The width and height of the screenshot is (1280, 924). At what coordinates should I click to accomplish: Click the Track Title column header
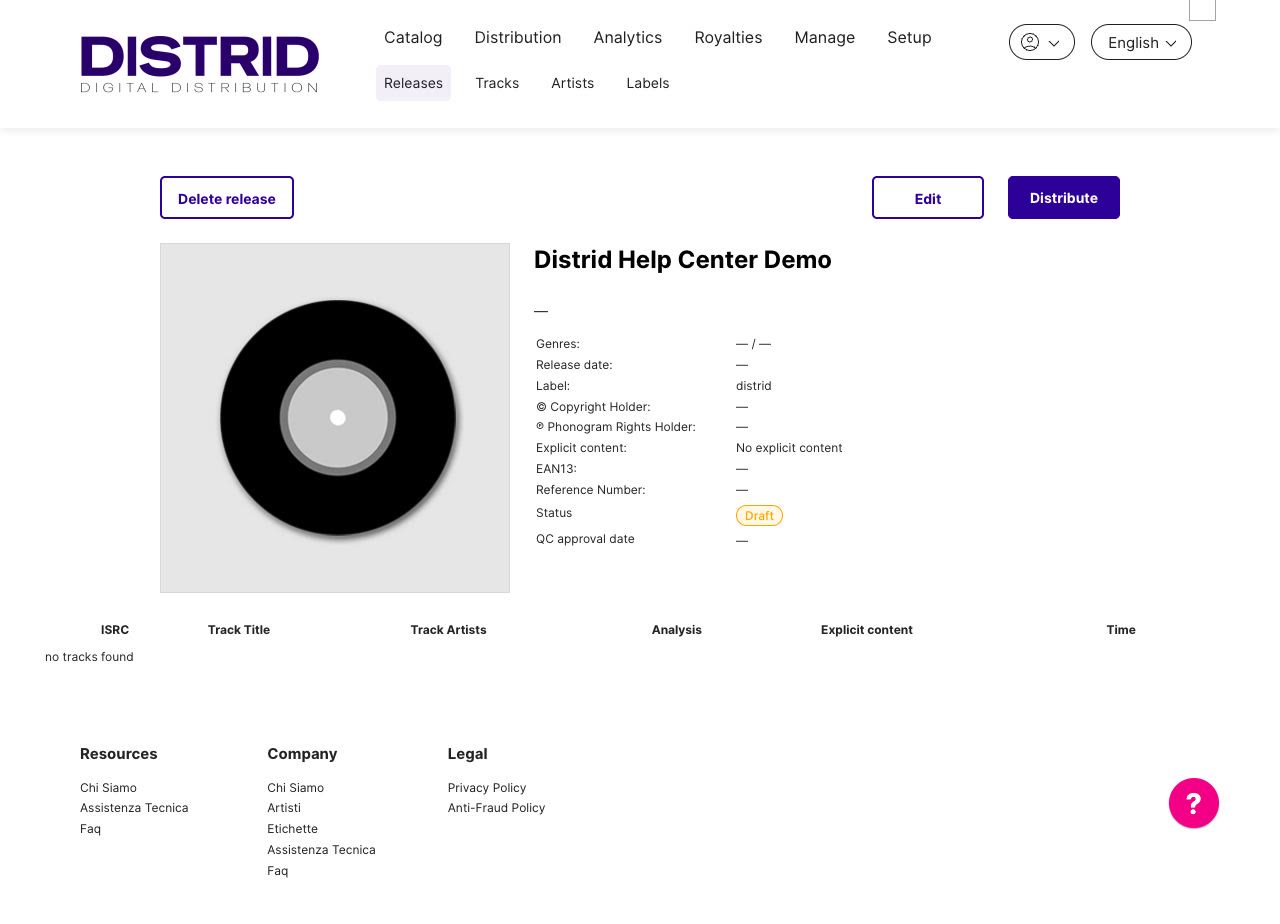click(239, 630)
